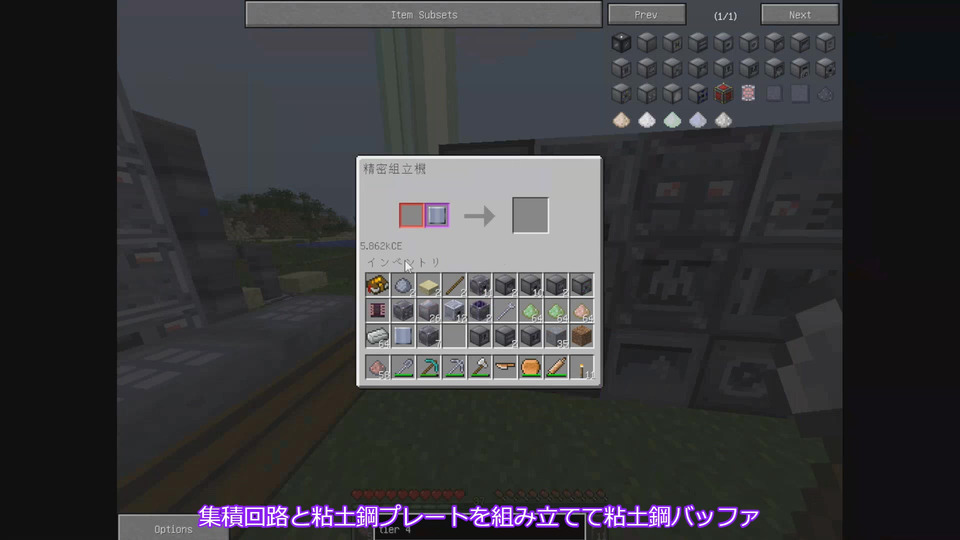
Task: Go to previous item page with Prev
Action: click(x=647, y=14)
